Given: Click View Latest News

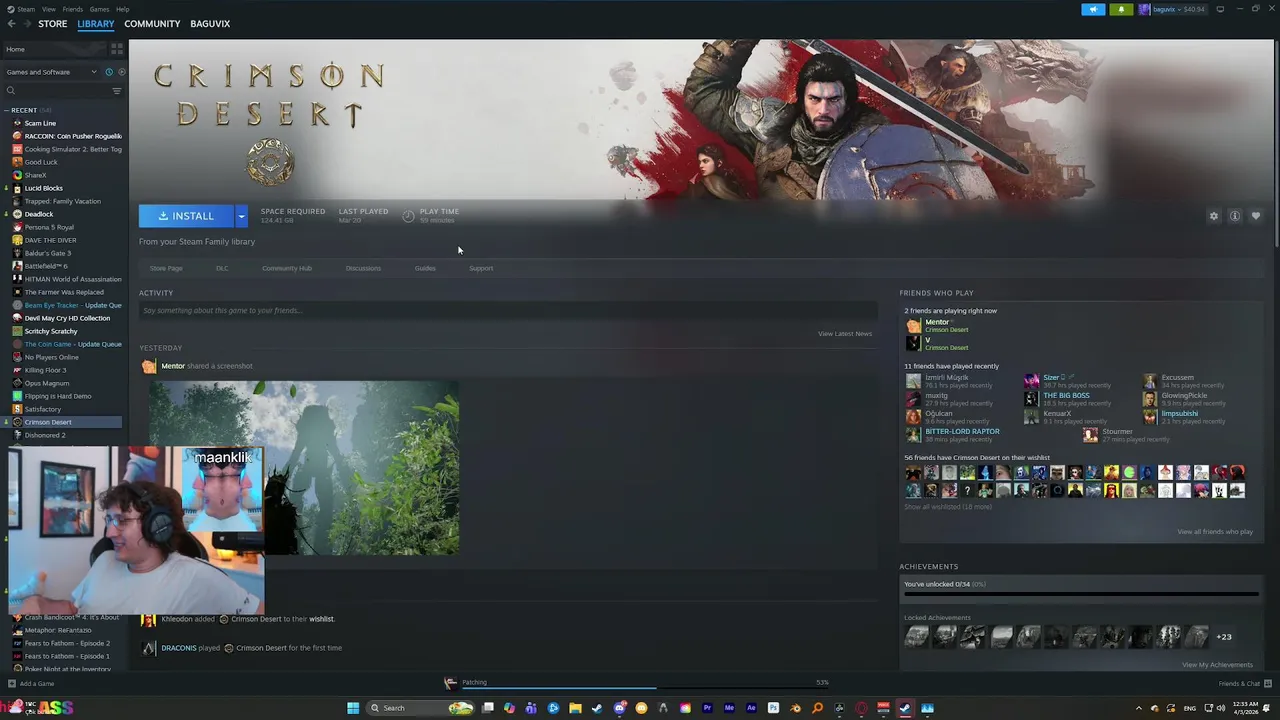Looking at the screenshot, I should click(845, 334).
